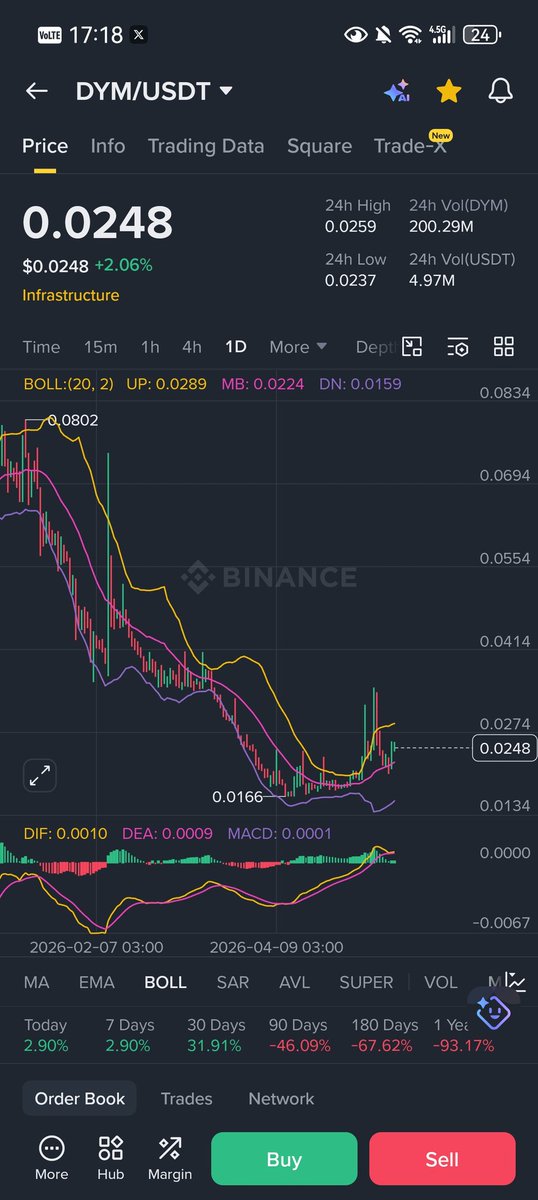The height and width of the screenshot is (1200, 538).
Task: Open chart settings icon
Action: [x=458, y=347]
